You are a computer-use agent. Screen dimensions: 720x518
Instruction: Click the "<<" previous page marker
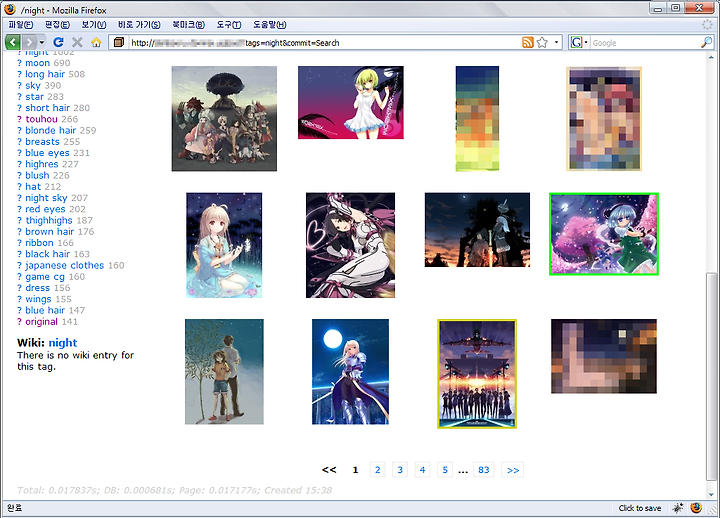[329, 470]
